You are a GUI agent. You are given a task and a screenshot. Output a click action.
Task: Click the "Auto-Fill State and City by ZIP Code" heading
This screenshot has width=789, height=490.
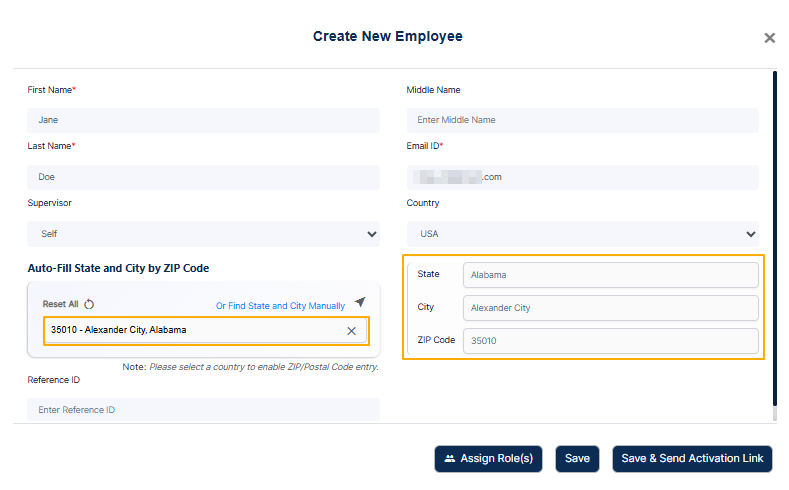118,268
